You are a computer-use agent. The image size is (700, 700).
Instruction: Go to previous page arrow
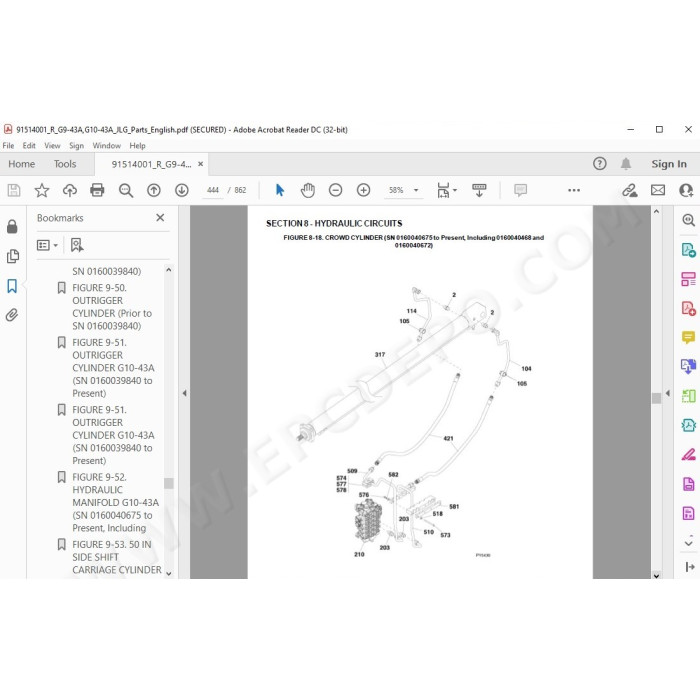point(154,190)
